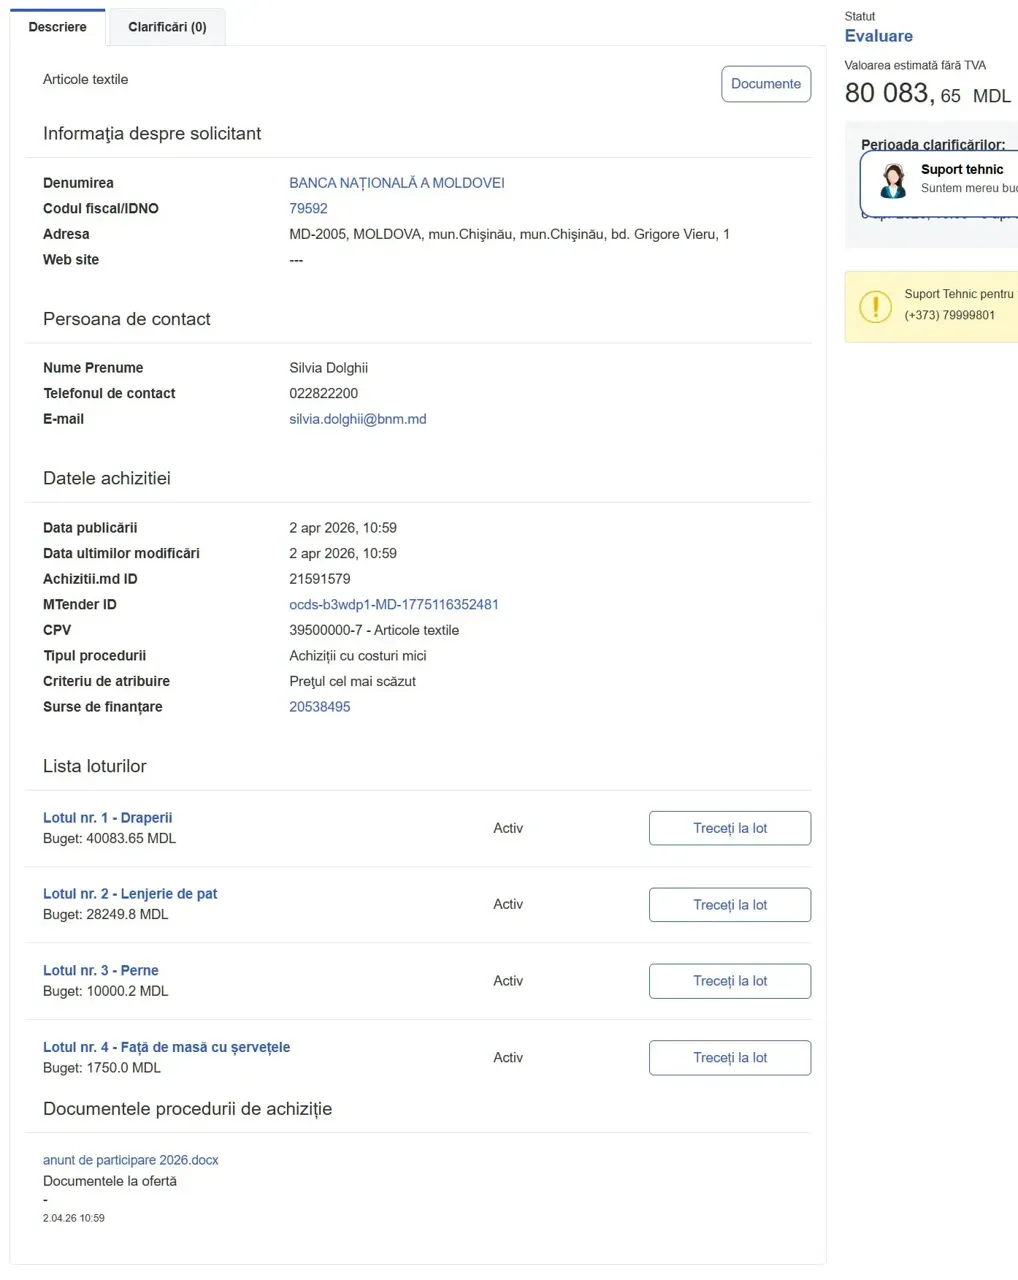Screen dimensions: 1018x1280
Task: Click the Suport tehnic chat widget title
Action: pyautogui.click(x=962, y=169)
